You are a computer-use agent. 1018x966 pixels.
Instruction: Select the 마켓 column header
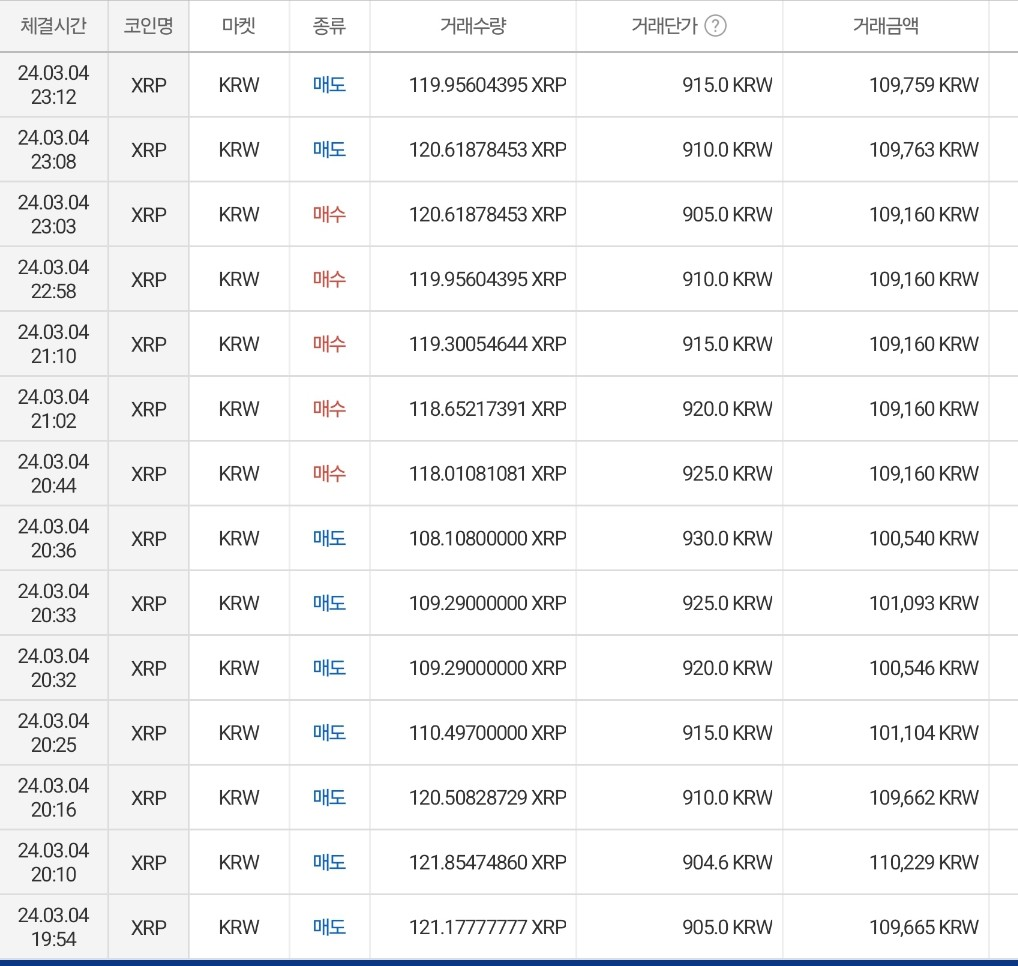coord(238,26)
